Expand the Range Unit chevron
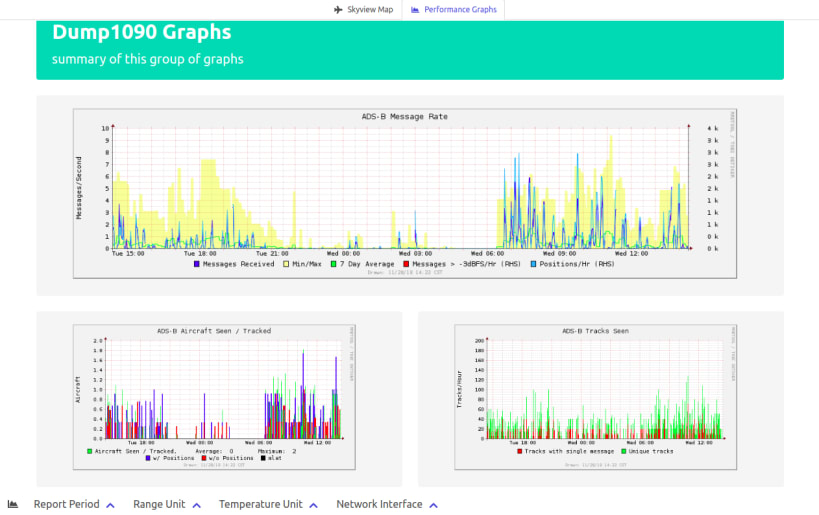819x515 pixels. tap(196, 505)
